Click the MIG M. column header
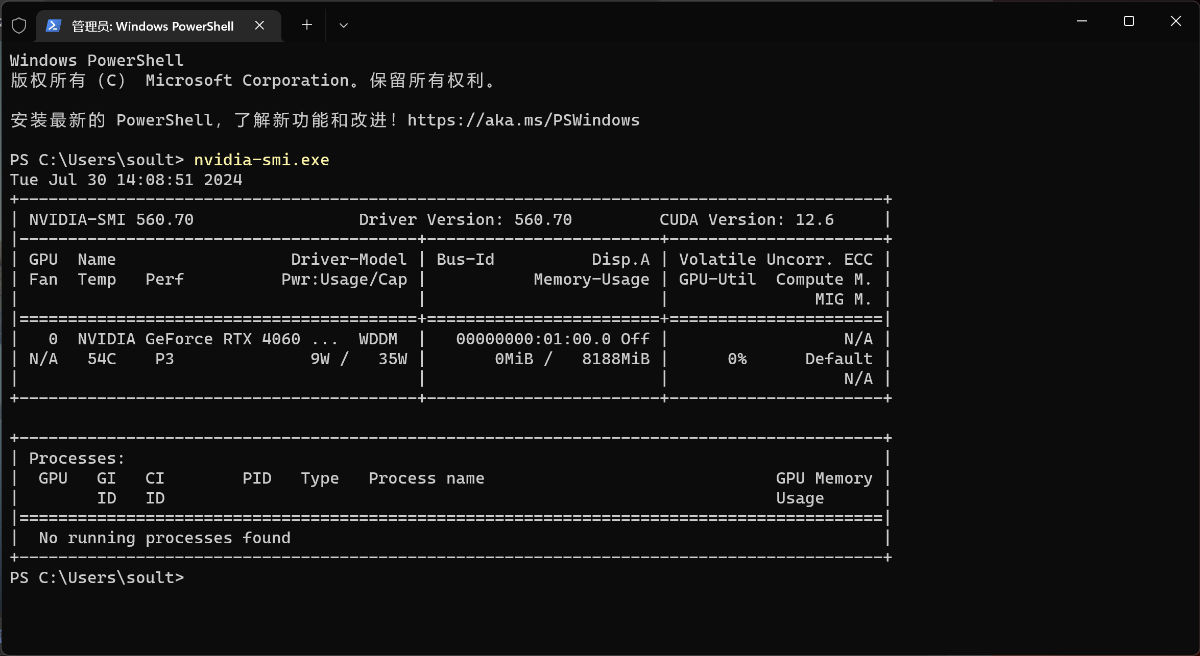The width and height of the screenshot is (1200, 656). tap(844, 299)
